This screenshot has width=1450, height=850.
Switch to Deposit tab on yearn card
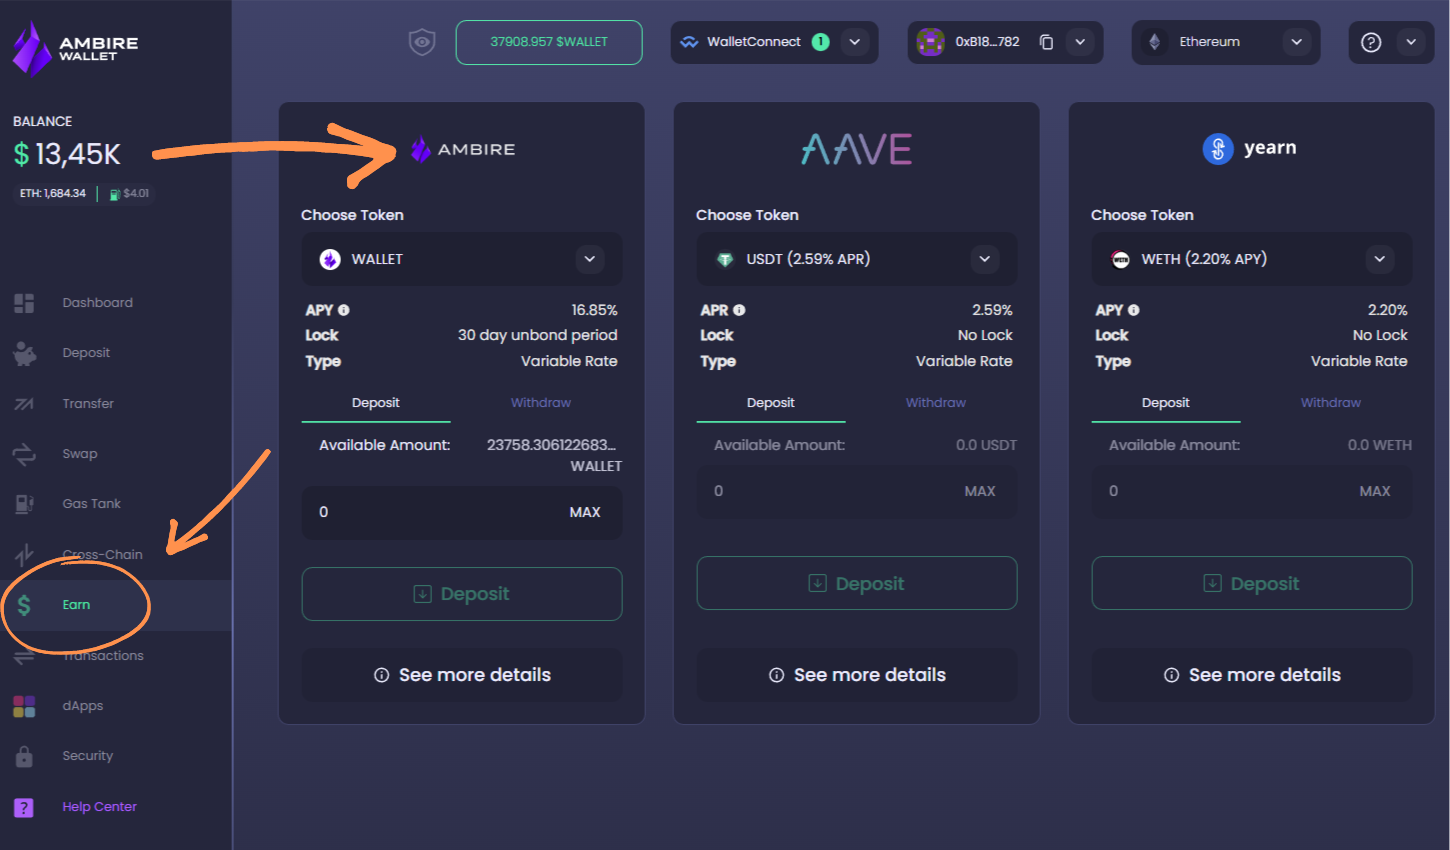1166,403
